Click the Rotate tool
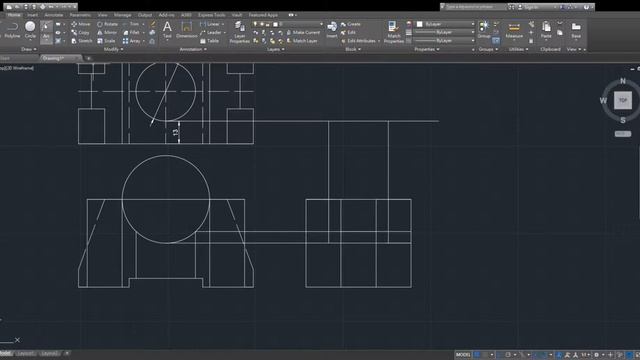The height and width of the screenshot is (360, 640). tap(107, 24)
